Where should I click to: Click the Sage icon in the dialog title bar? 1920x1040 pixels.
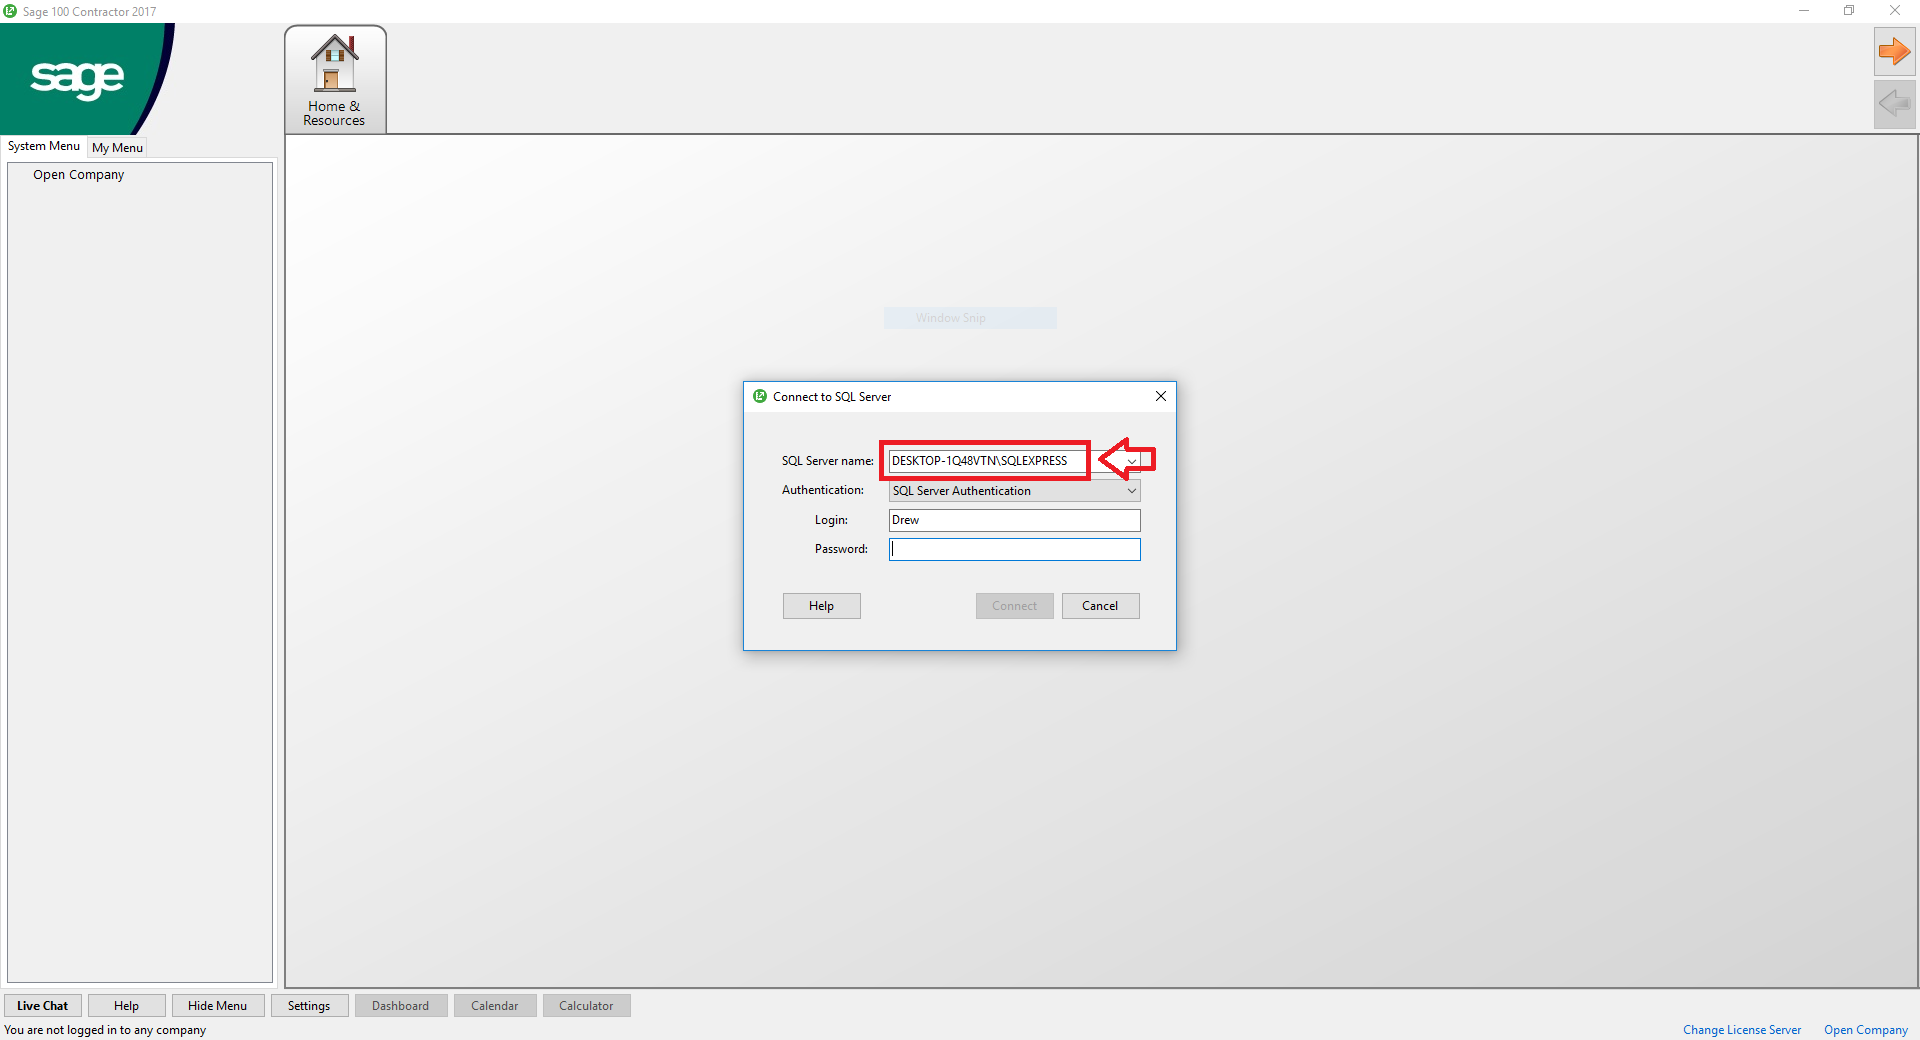coord(760,396)
